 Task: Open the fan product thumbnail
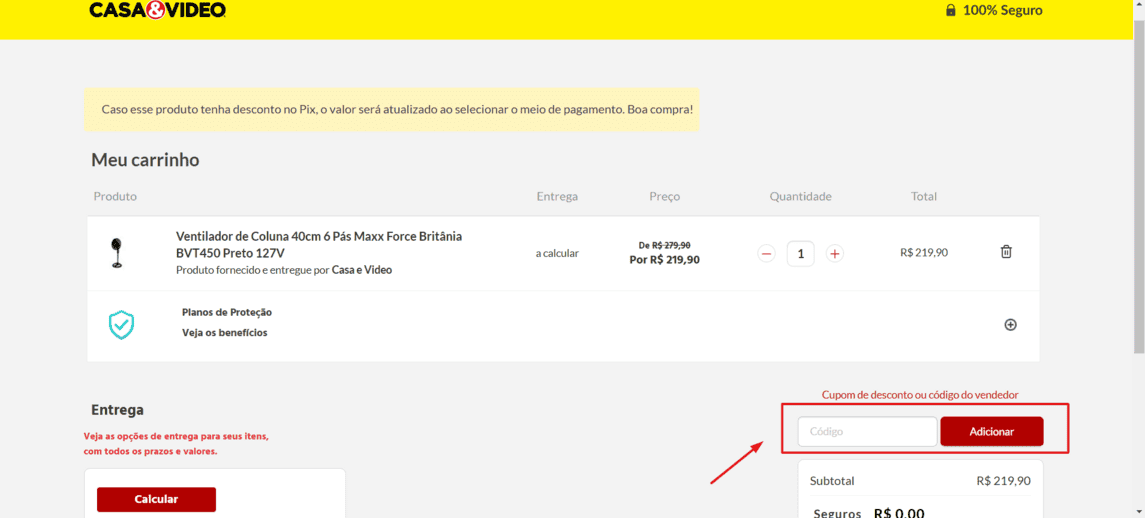pyautogui.click(x=117, y=253)
